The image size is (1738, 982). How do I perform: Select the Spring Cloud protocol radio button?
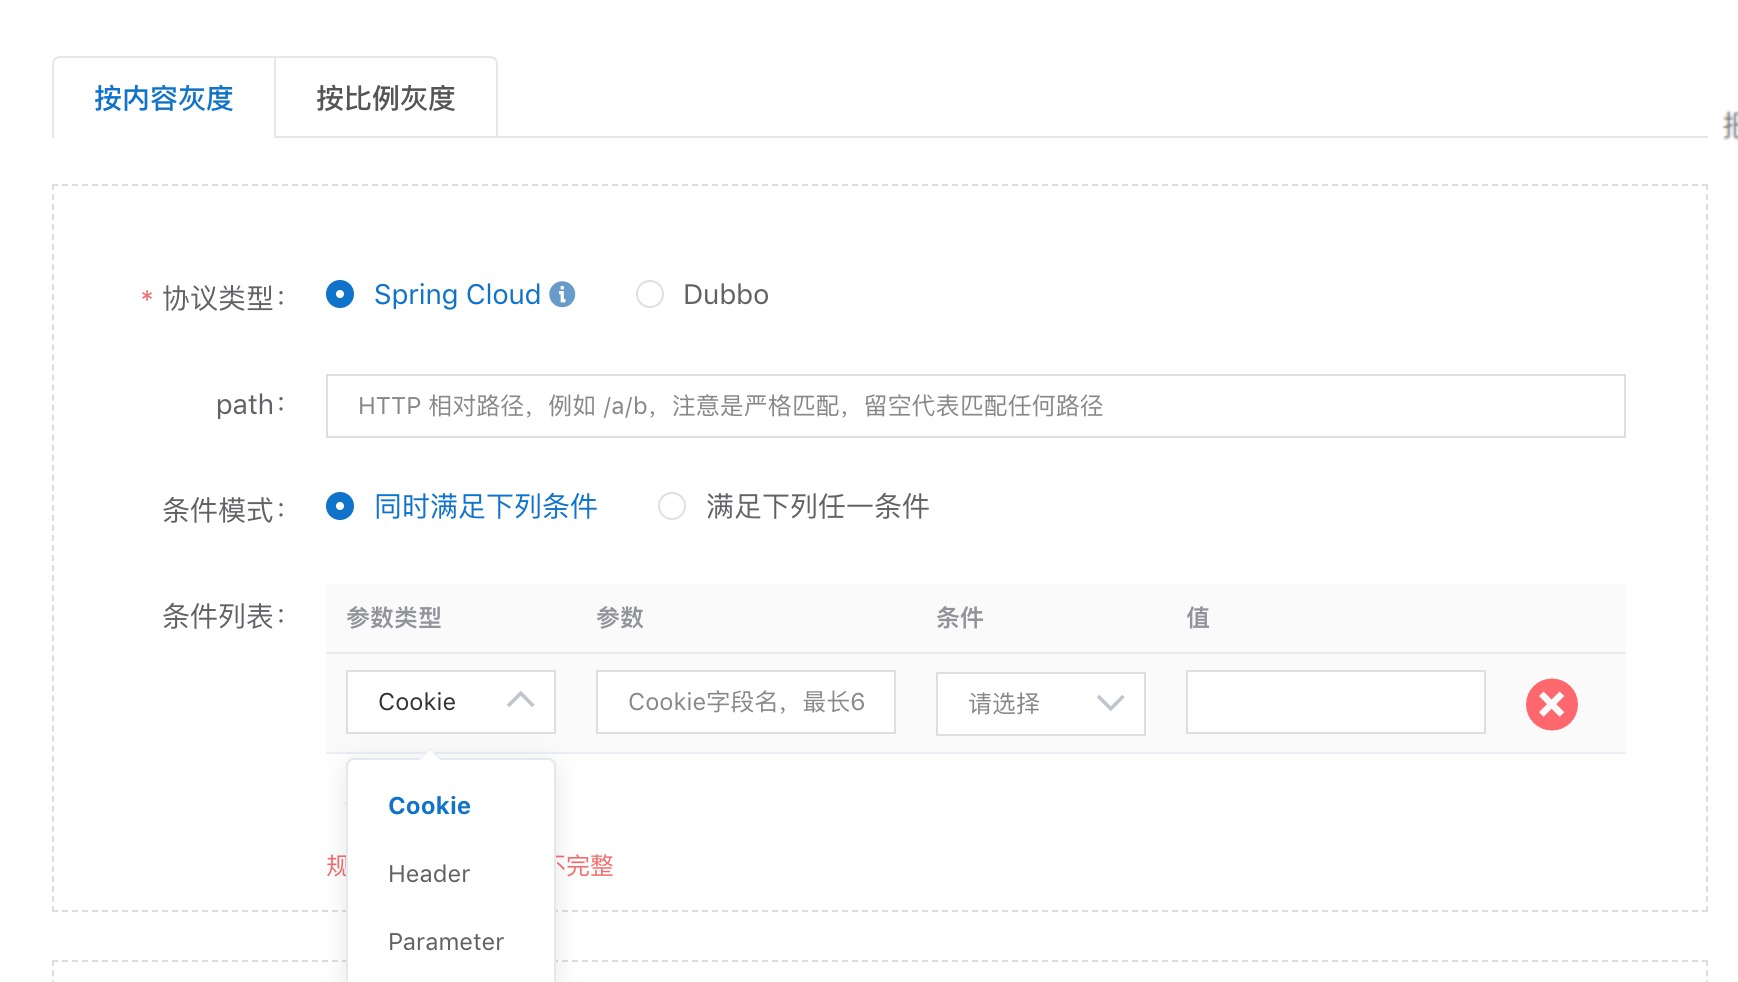click(x=340, y=294)
